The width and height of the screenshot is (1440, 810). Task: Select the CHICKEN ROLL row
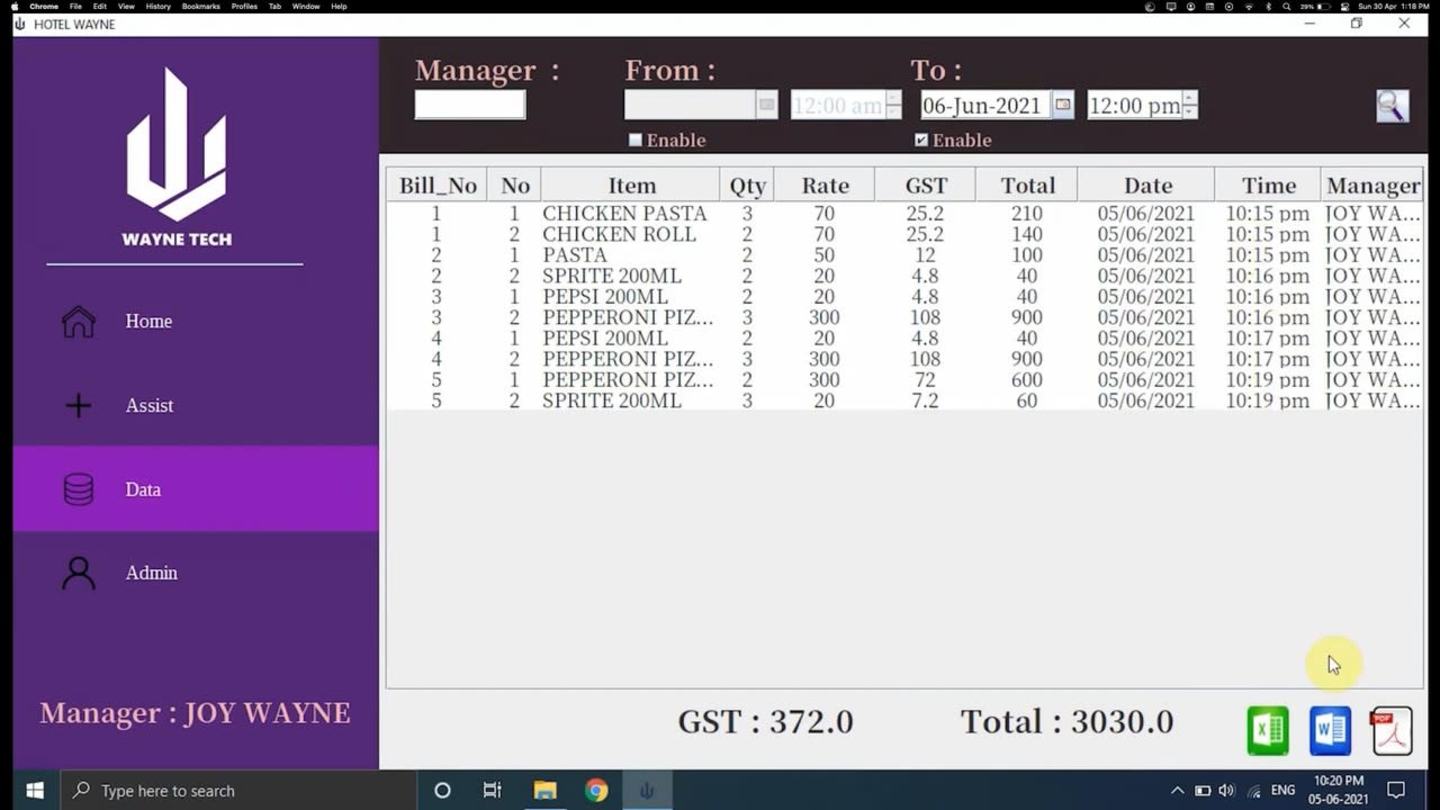coord(904,234)
